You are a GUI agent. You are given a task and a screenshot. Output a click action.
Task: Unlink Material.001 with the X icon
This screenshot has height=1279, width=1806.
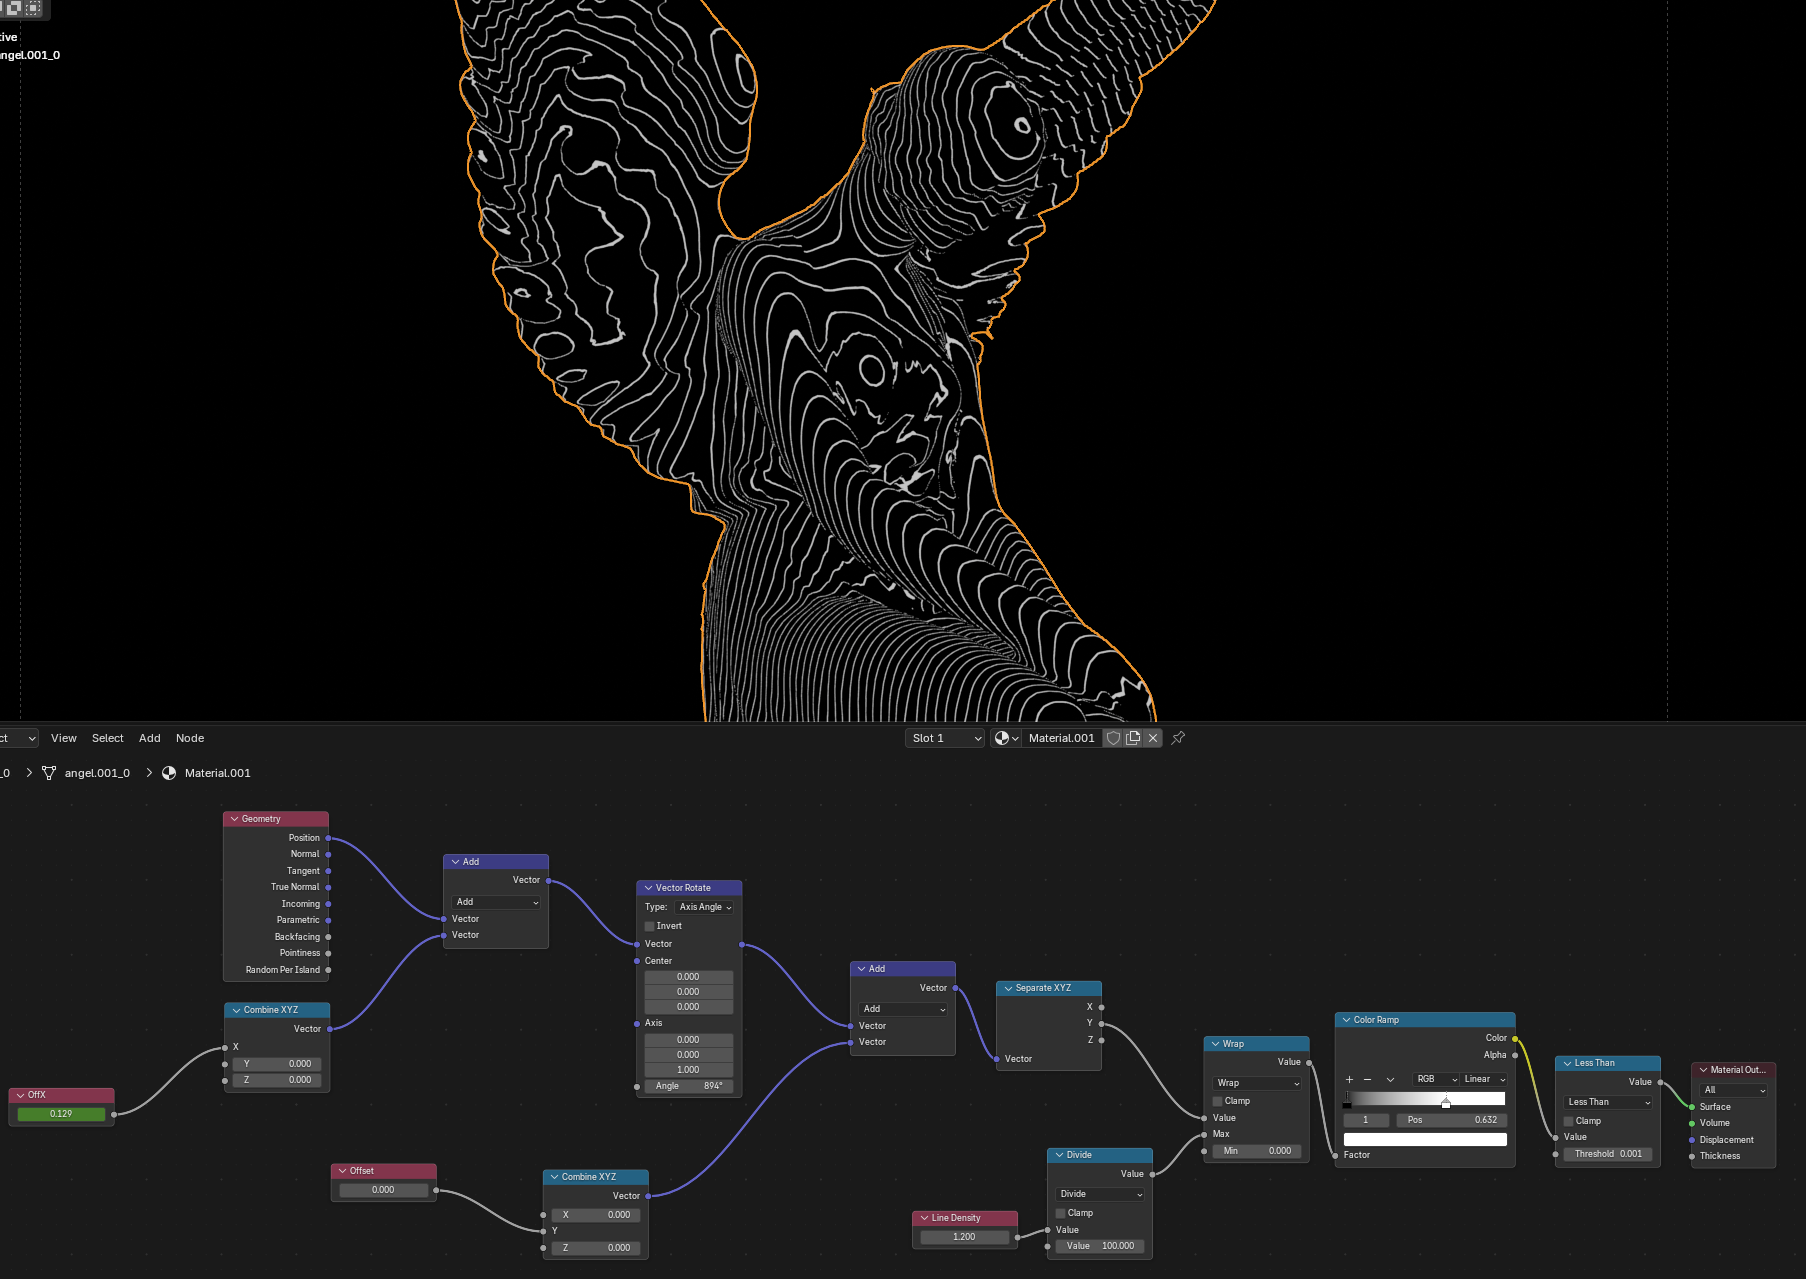point(1153,738)
